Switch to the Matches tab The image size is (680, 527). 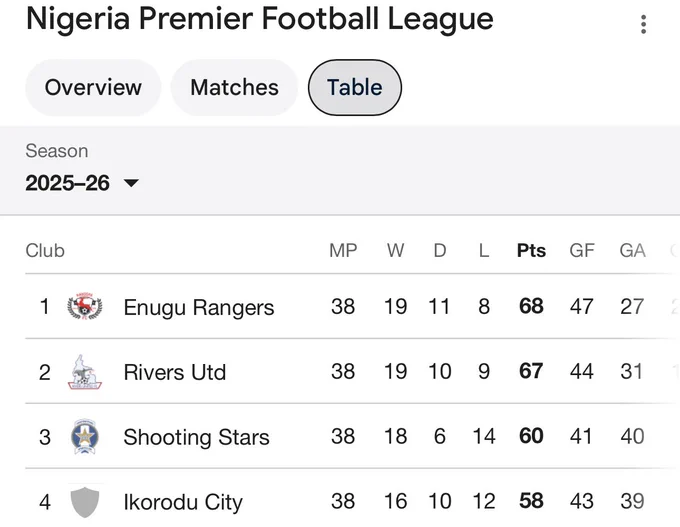coord(235,88)
